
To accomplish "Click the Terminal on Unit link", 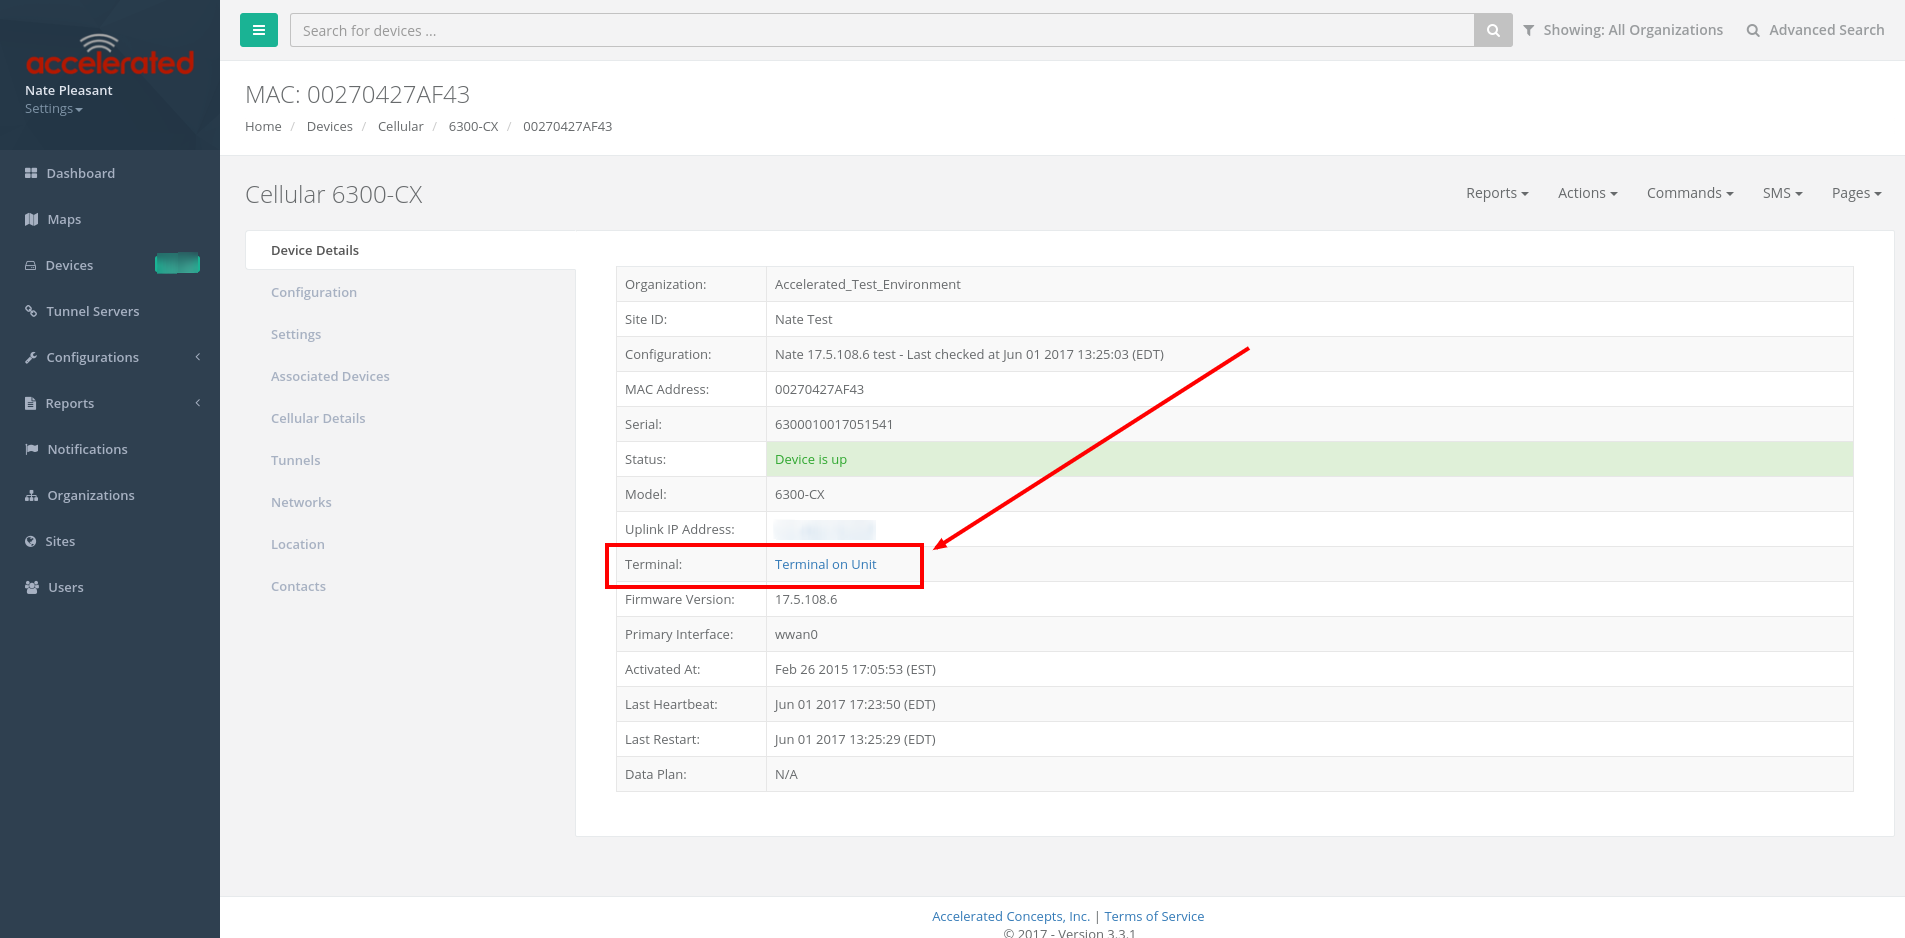I will pos(825,564).
